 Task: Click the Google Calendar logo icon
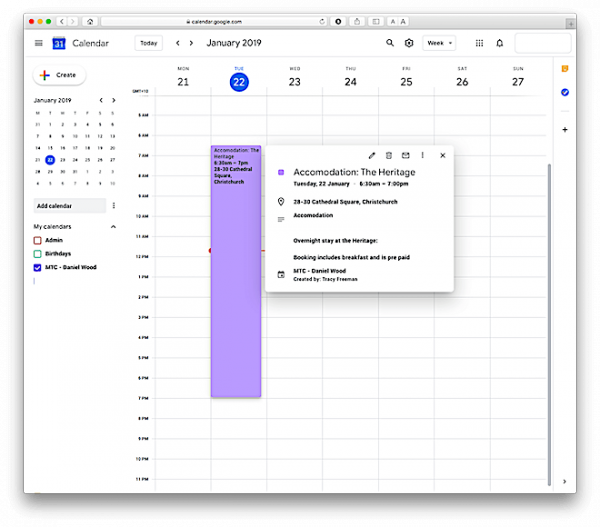[59, 43]
